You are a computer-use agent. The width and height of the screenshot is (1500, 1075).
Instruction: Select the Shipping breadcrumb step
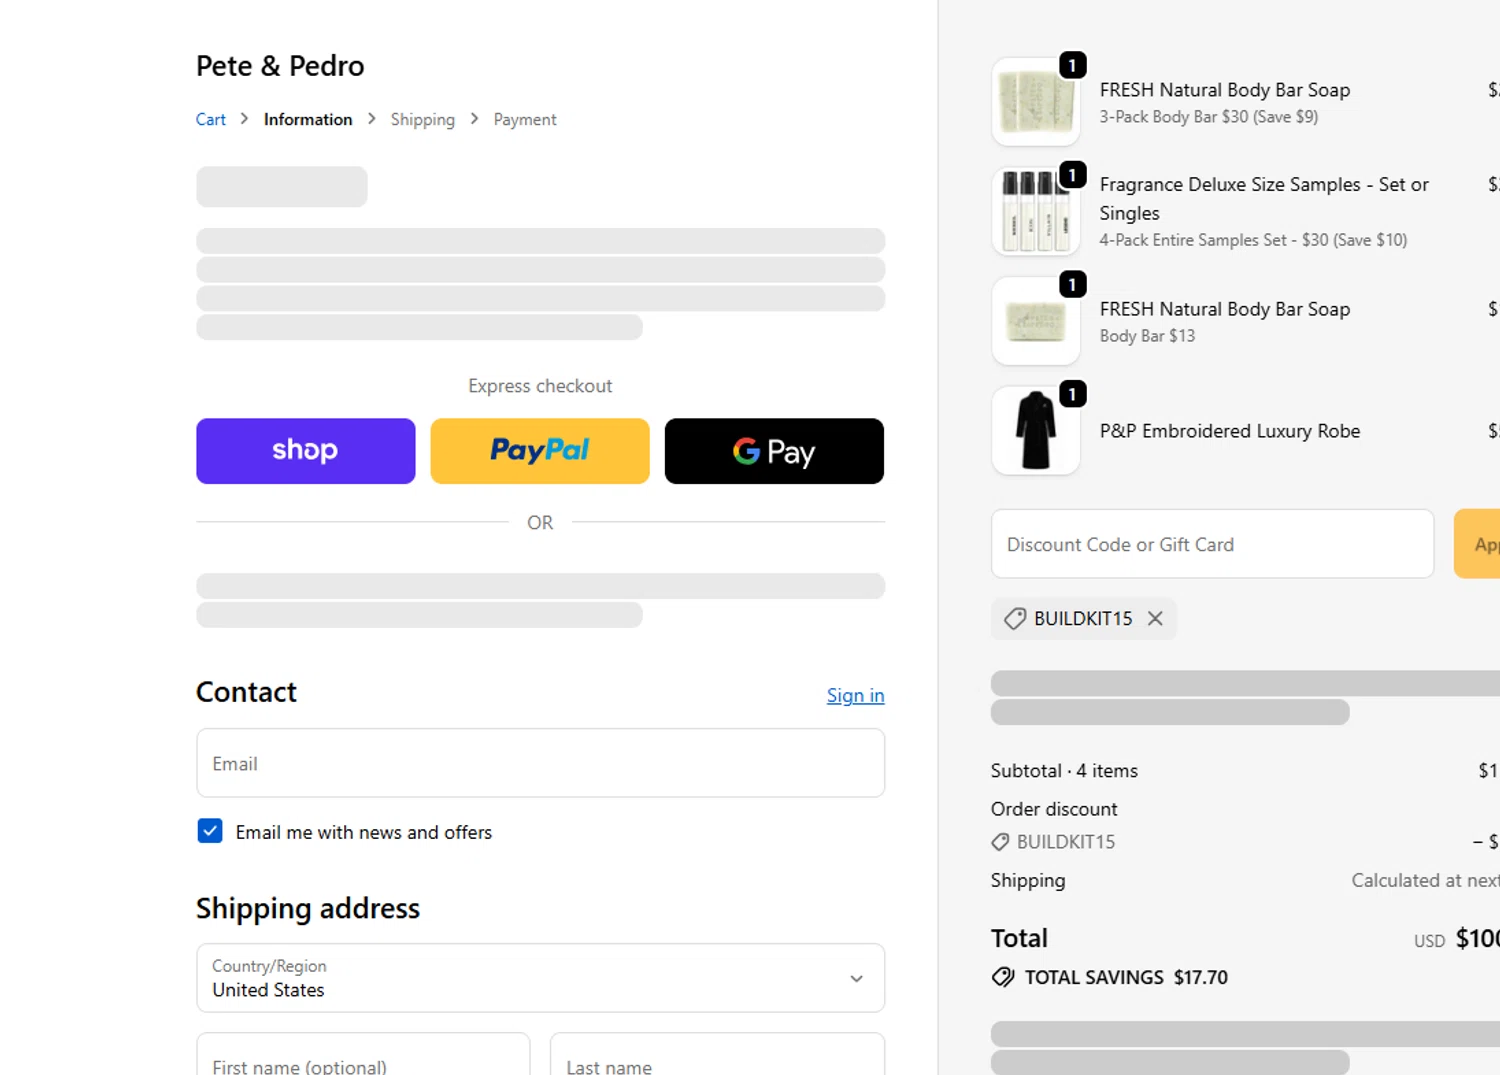[423, 119]
